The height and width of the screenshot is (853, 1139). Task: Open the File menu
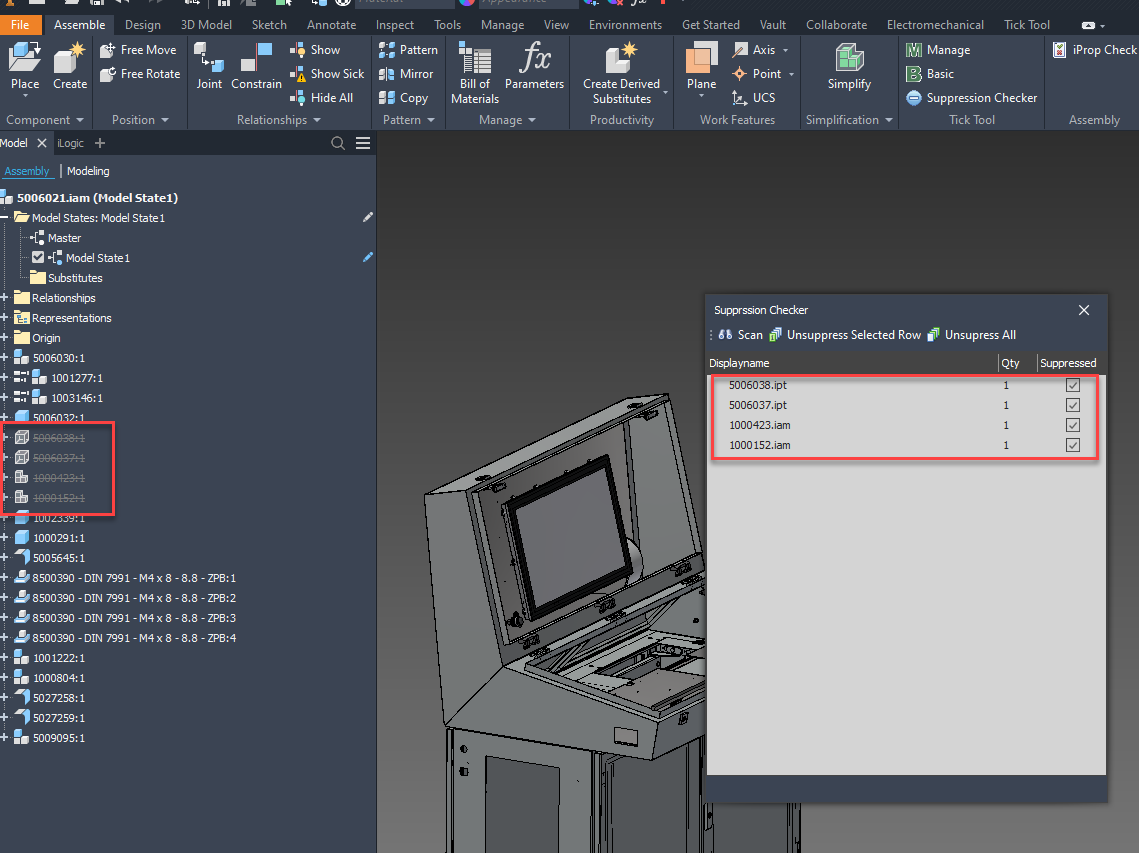pyautogui.click(x=20, y=25)
